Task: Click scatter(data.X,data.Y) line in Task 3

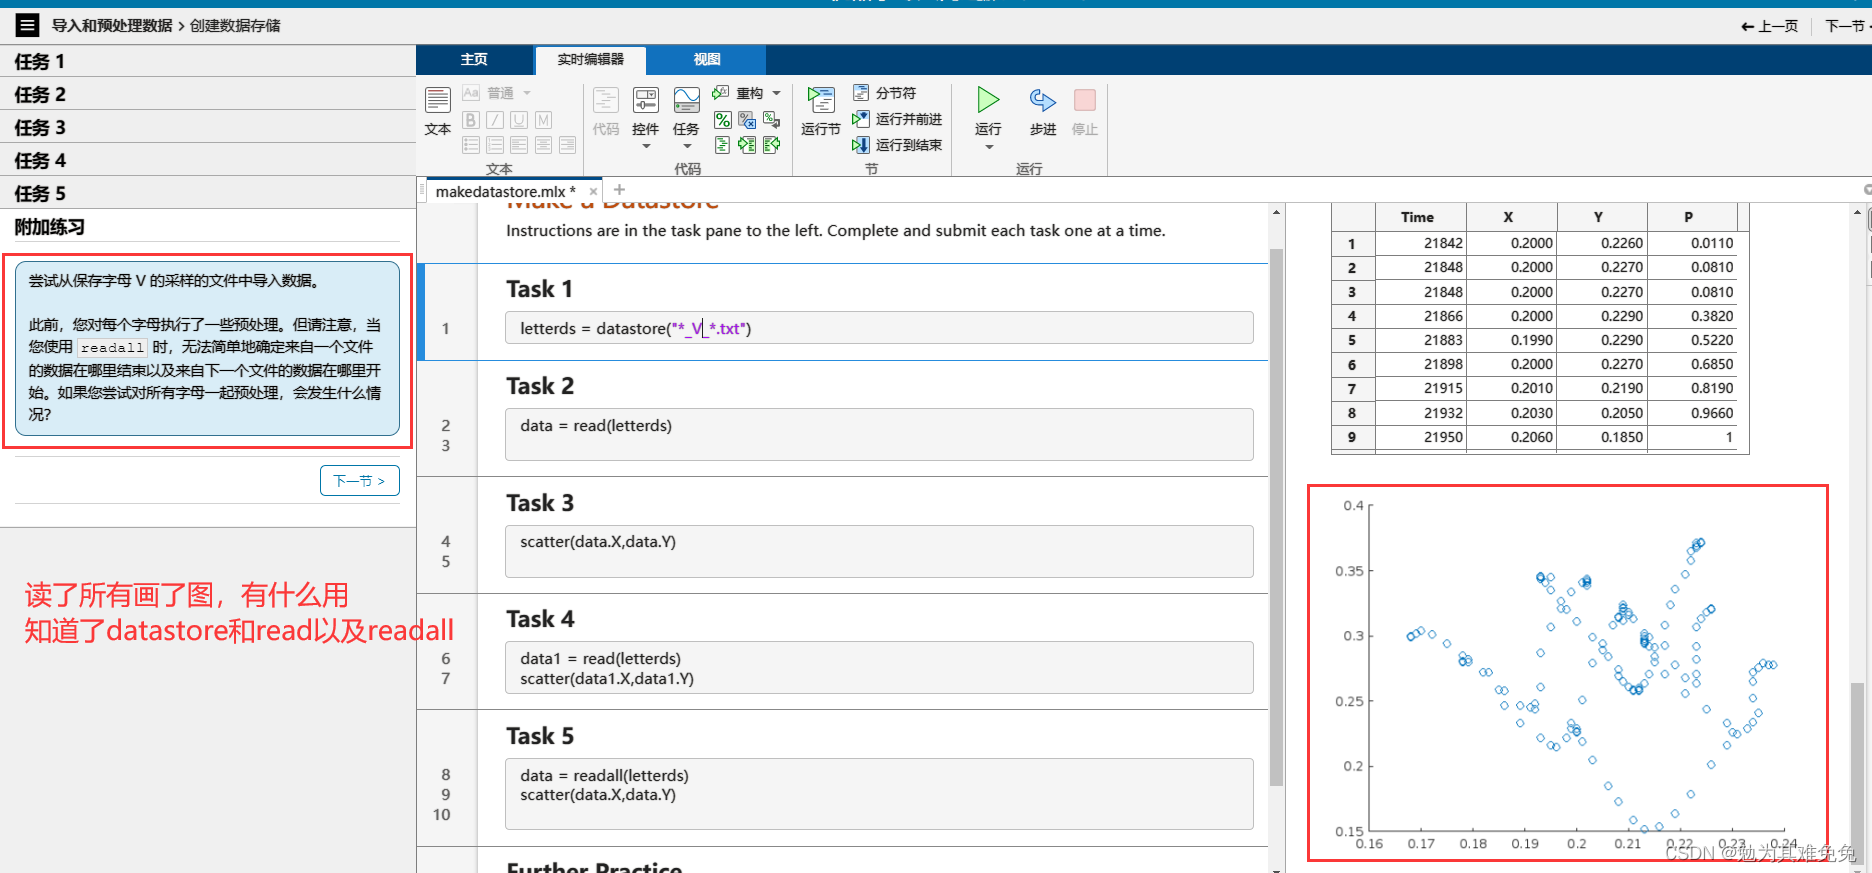Action: (598, 542)
